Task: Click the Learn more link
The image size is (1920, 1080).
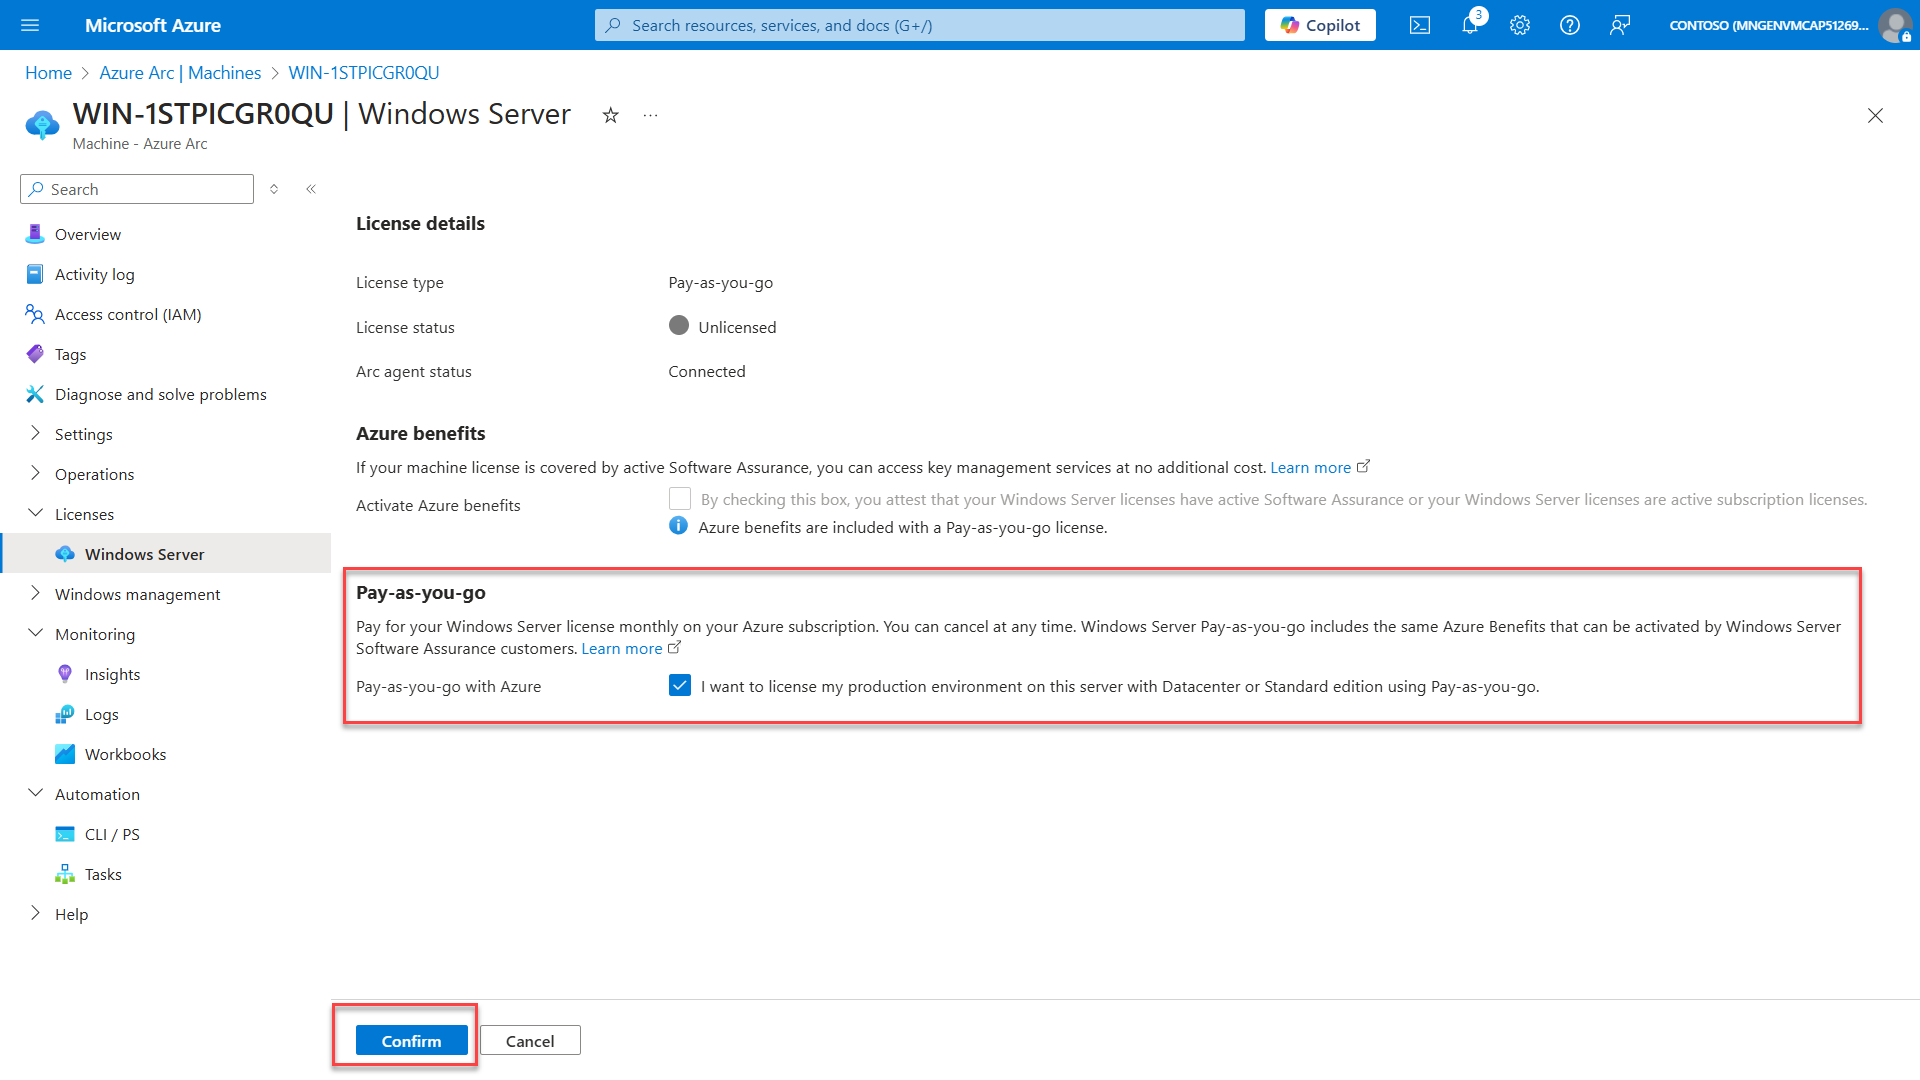Action: click(x=622, y=647)
